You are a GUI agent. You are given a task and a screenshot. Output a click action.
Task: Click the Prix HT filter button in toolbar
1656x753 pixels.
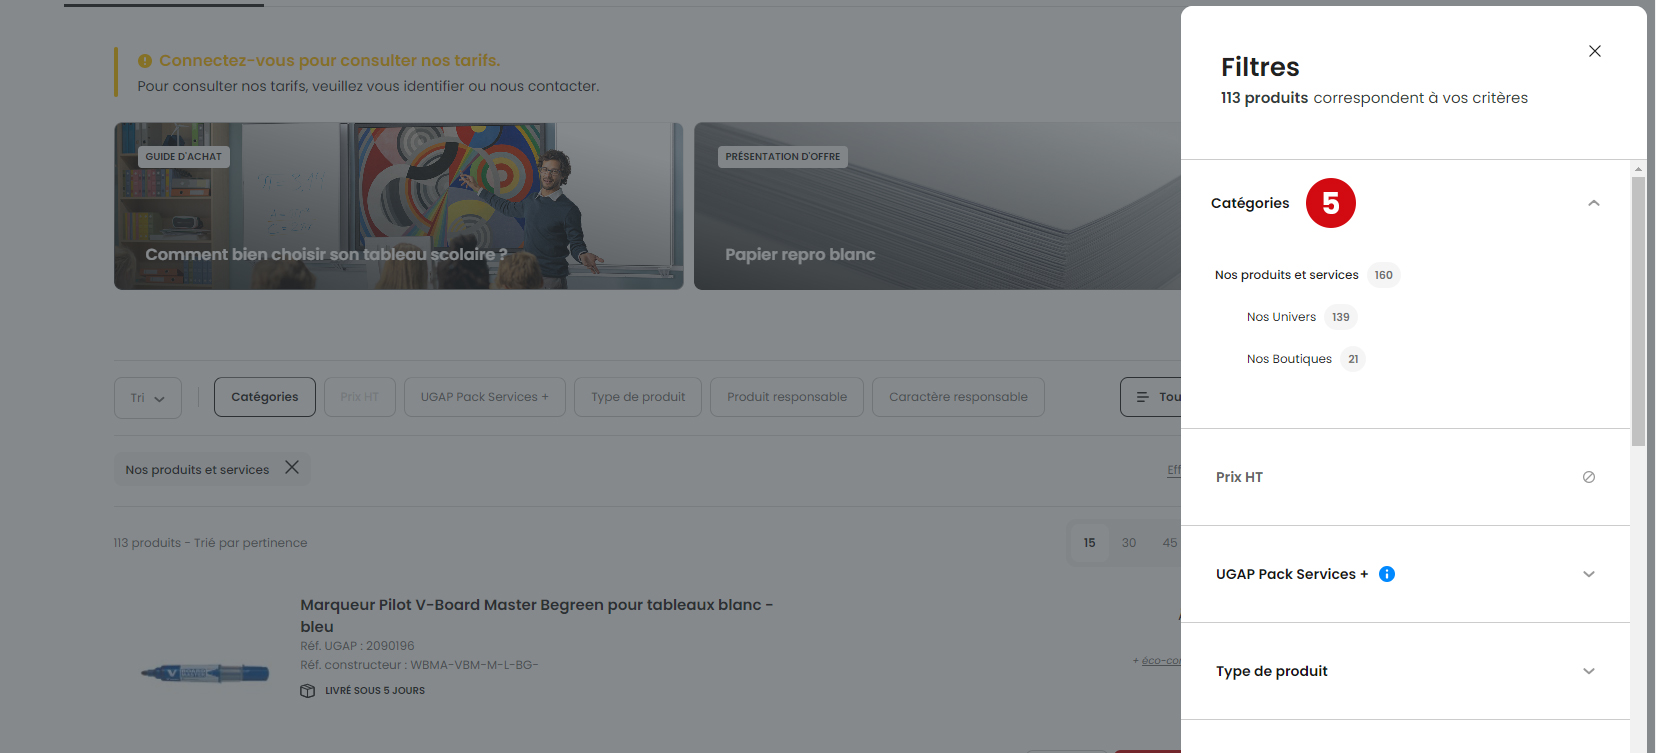[x=360, y=397]
